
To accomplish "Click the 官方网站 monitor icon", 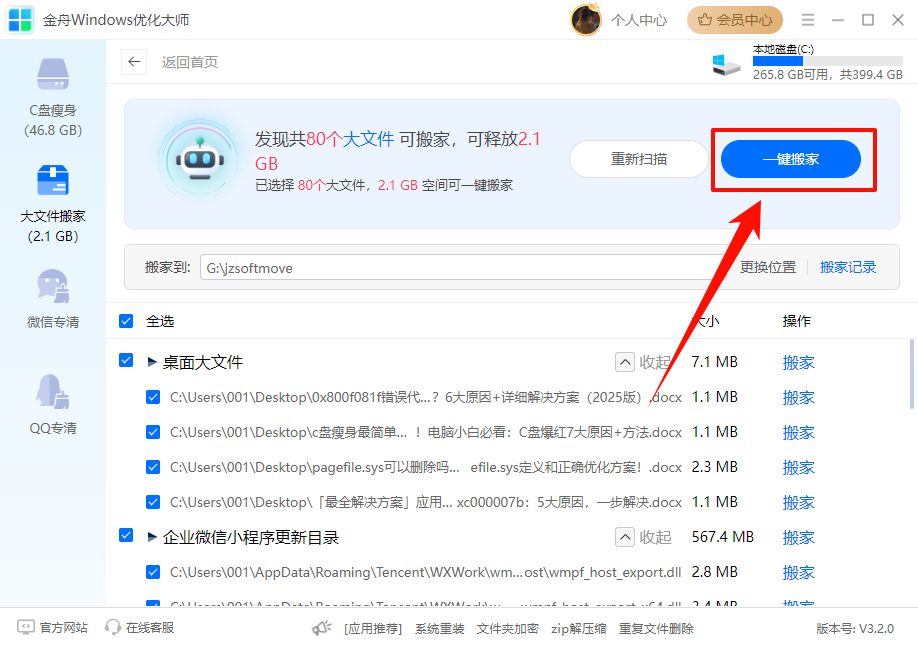I will click(26, 627).
